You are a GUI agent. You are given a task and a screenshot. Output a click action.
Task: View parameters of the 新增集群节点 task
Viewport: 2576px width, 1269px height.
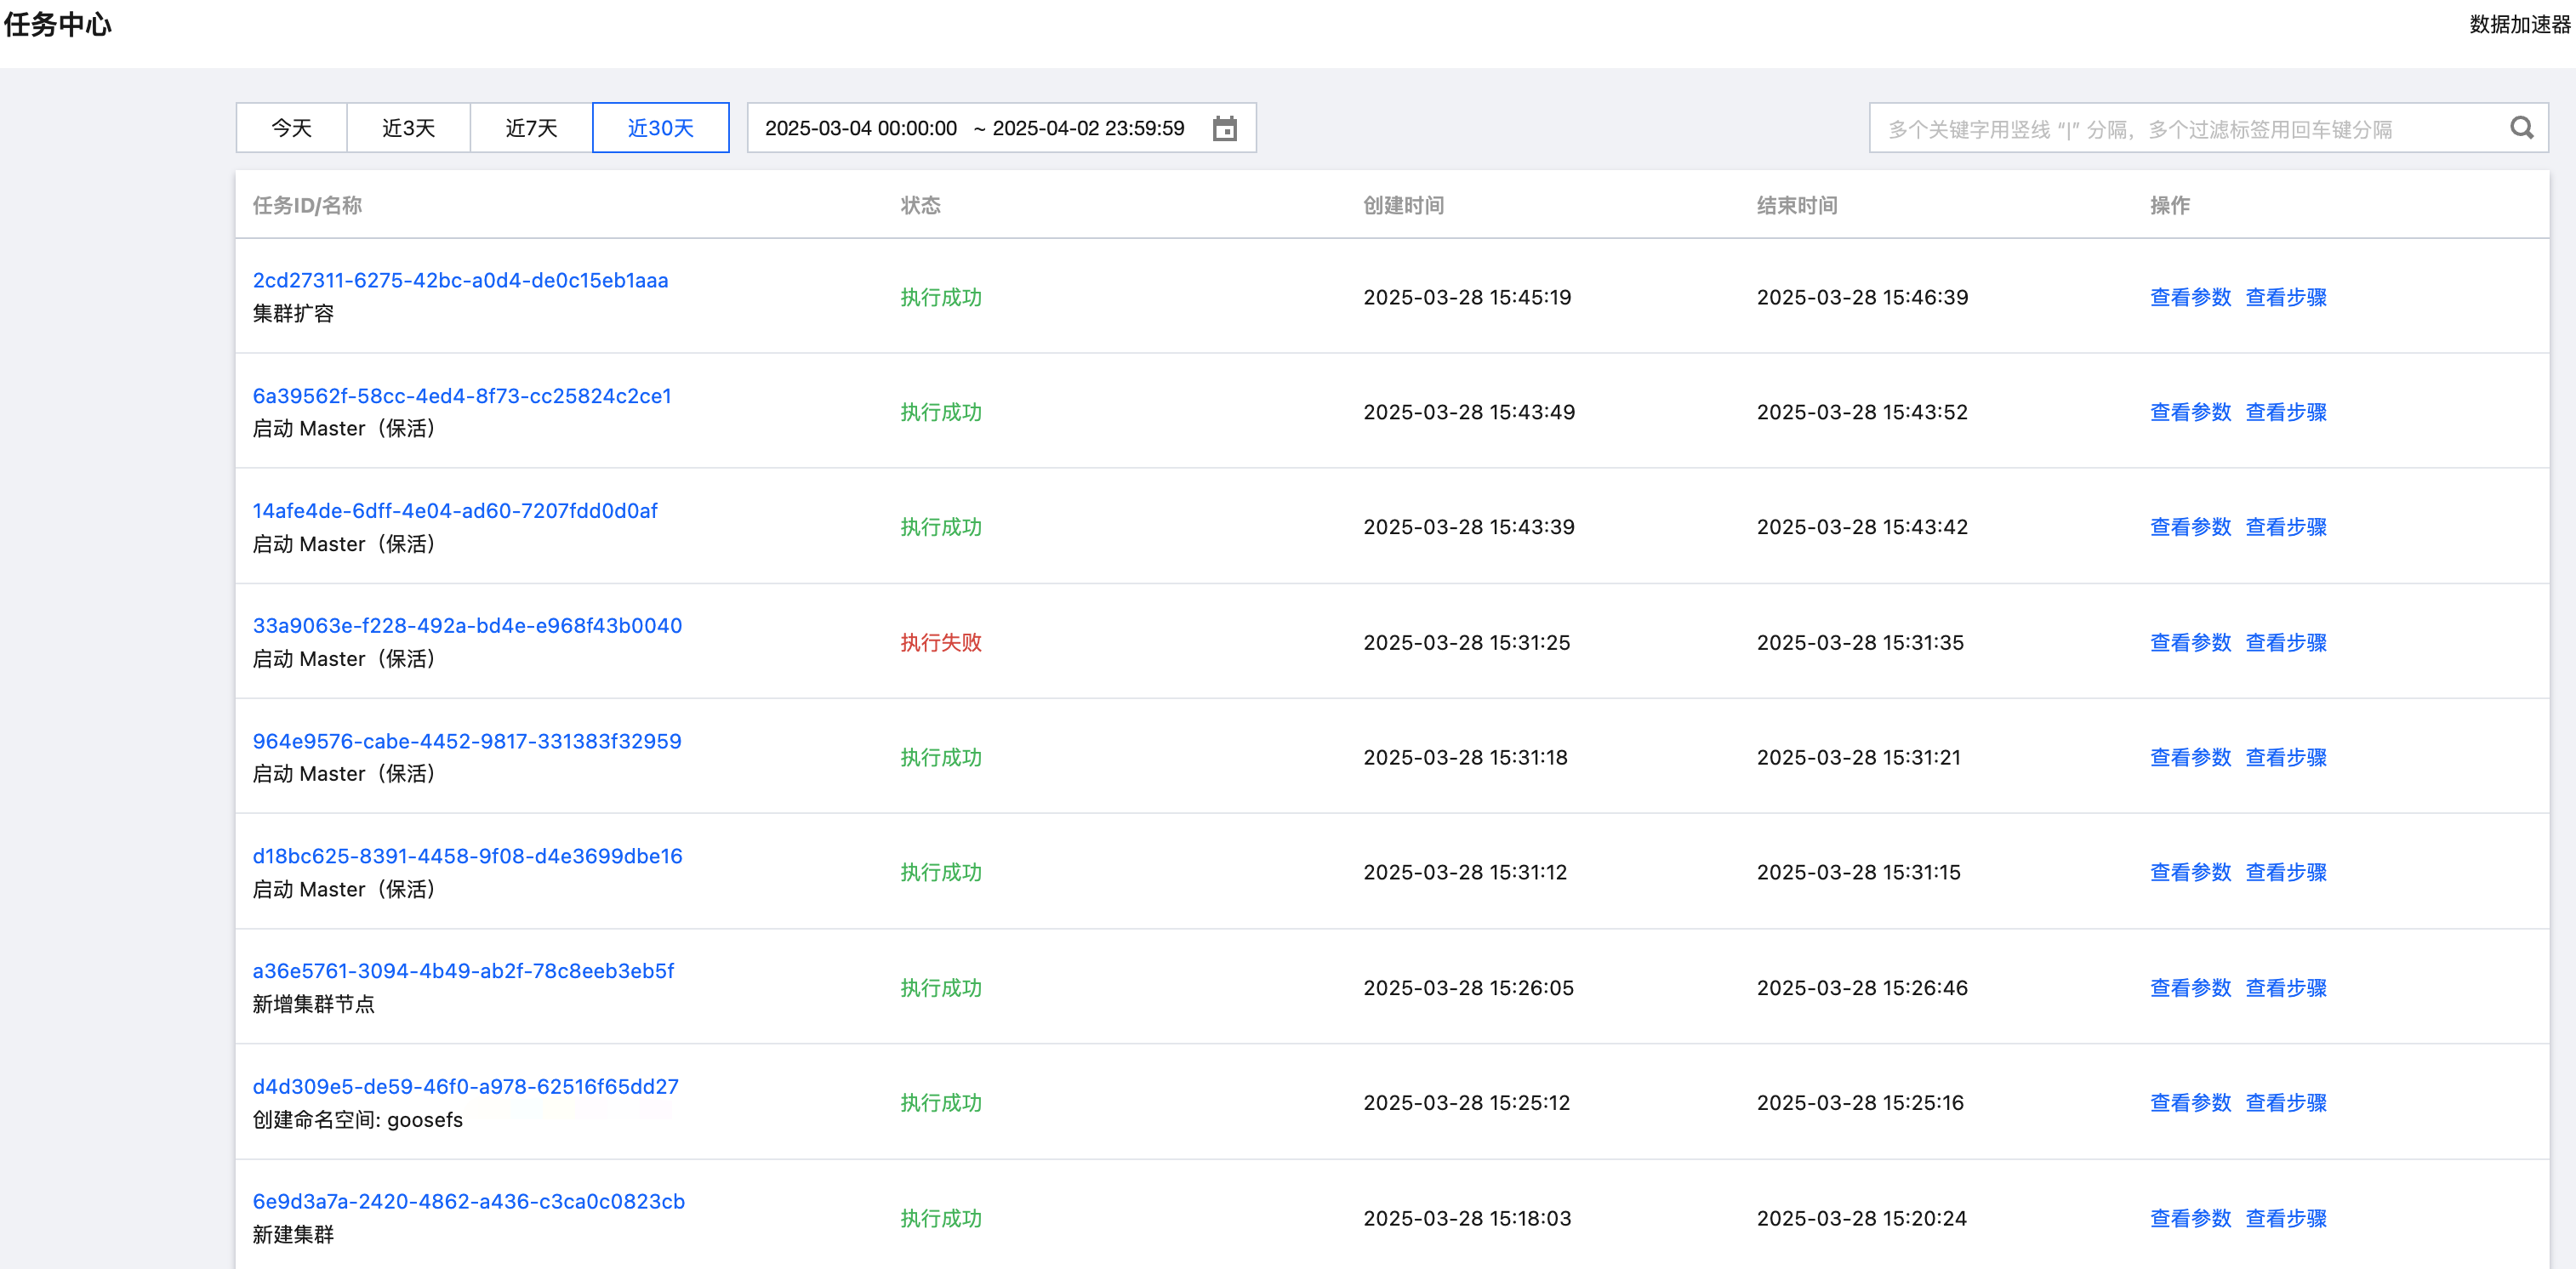tap(2190, 988)
